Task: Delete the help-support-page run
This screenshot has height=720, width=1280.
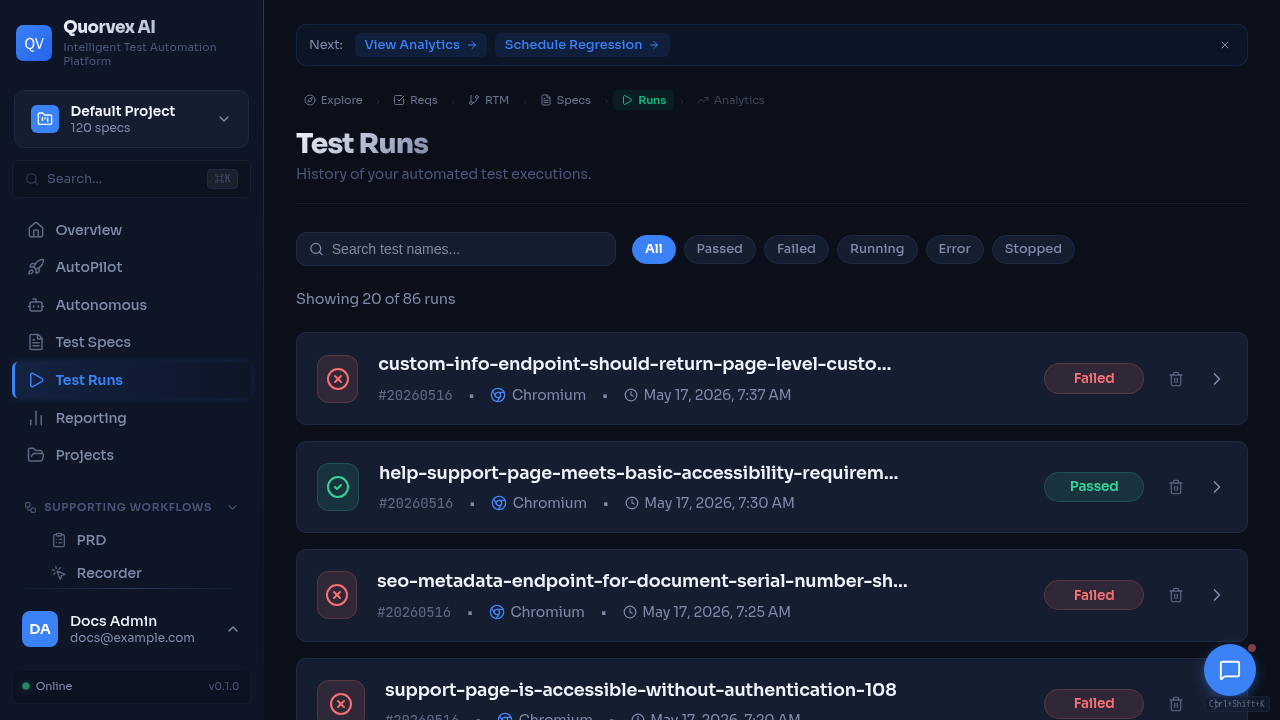Action: click(1176, 487)
